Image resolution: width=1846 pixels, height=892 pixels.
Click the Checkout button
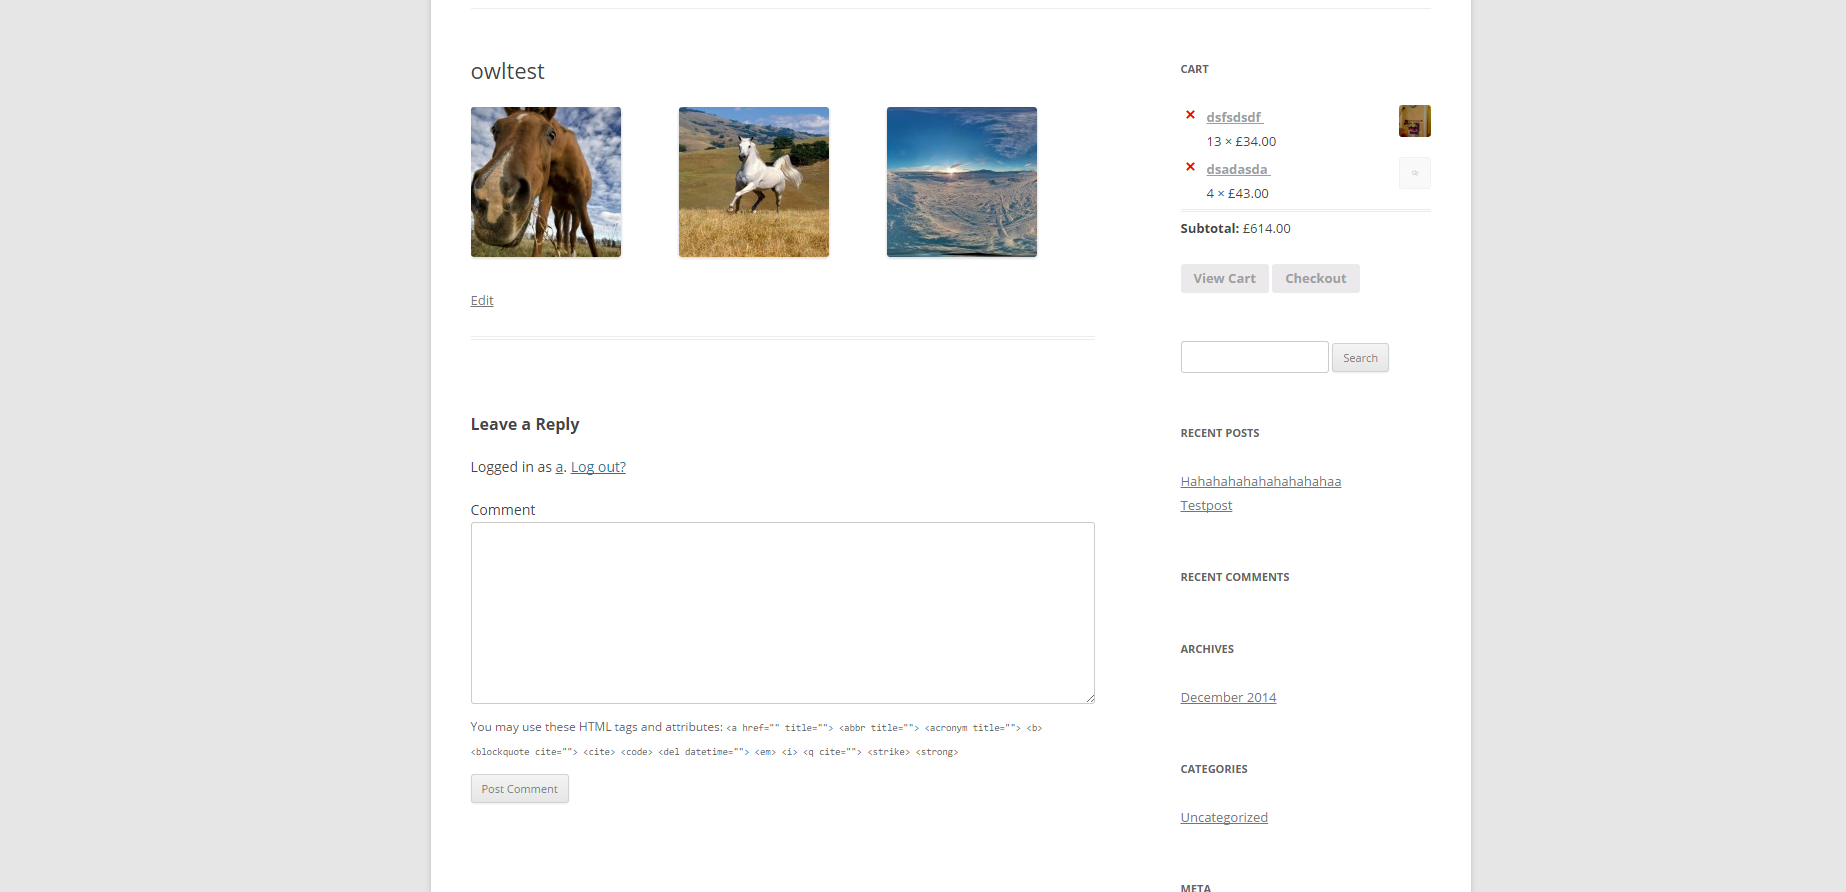[1315, 278]
